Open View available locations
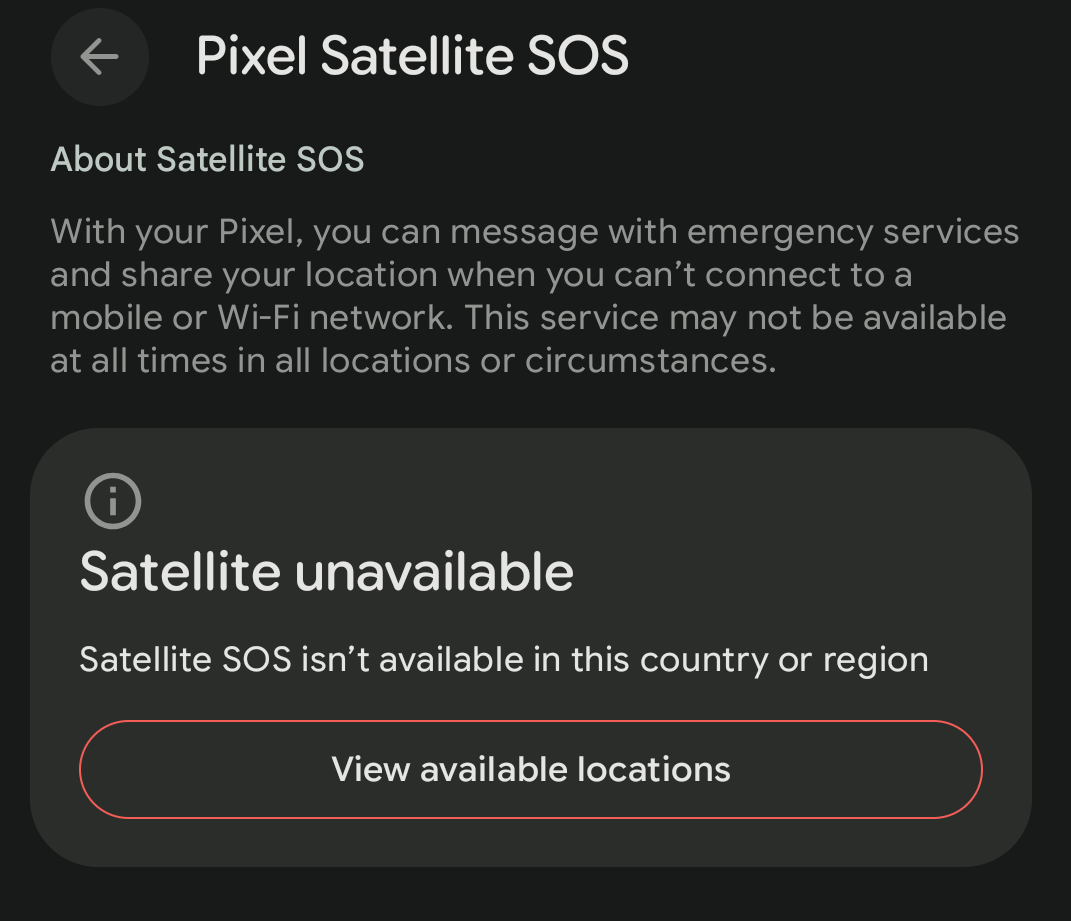 pos(530,769)
